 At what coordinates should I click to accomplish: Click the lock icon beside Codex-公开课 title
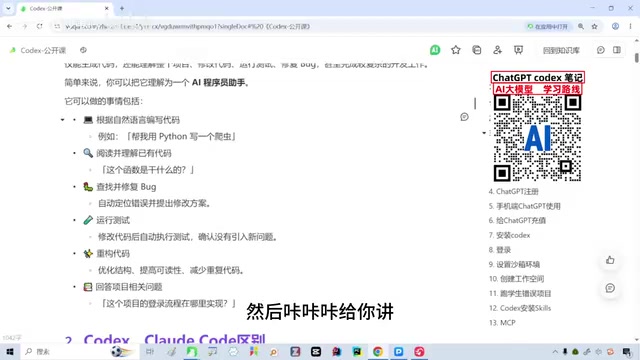83,50
